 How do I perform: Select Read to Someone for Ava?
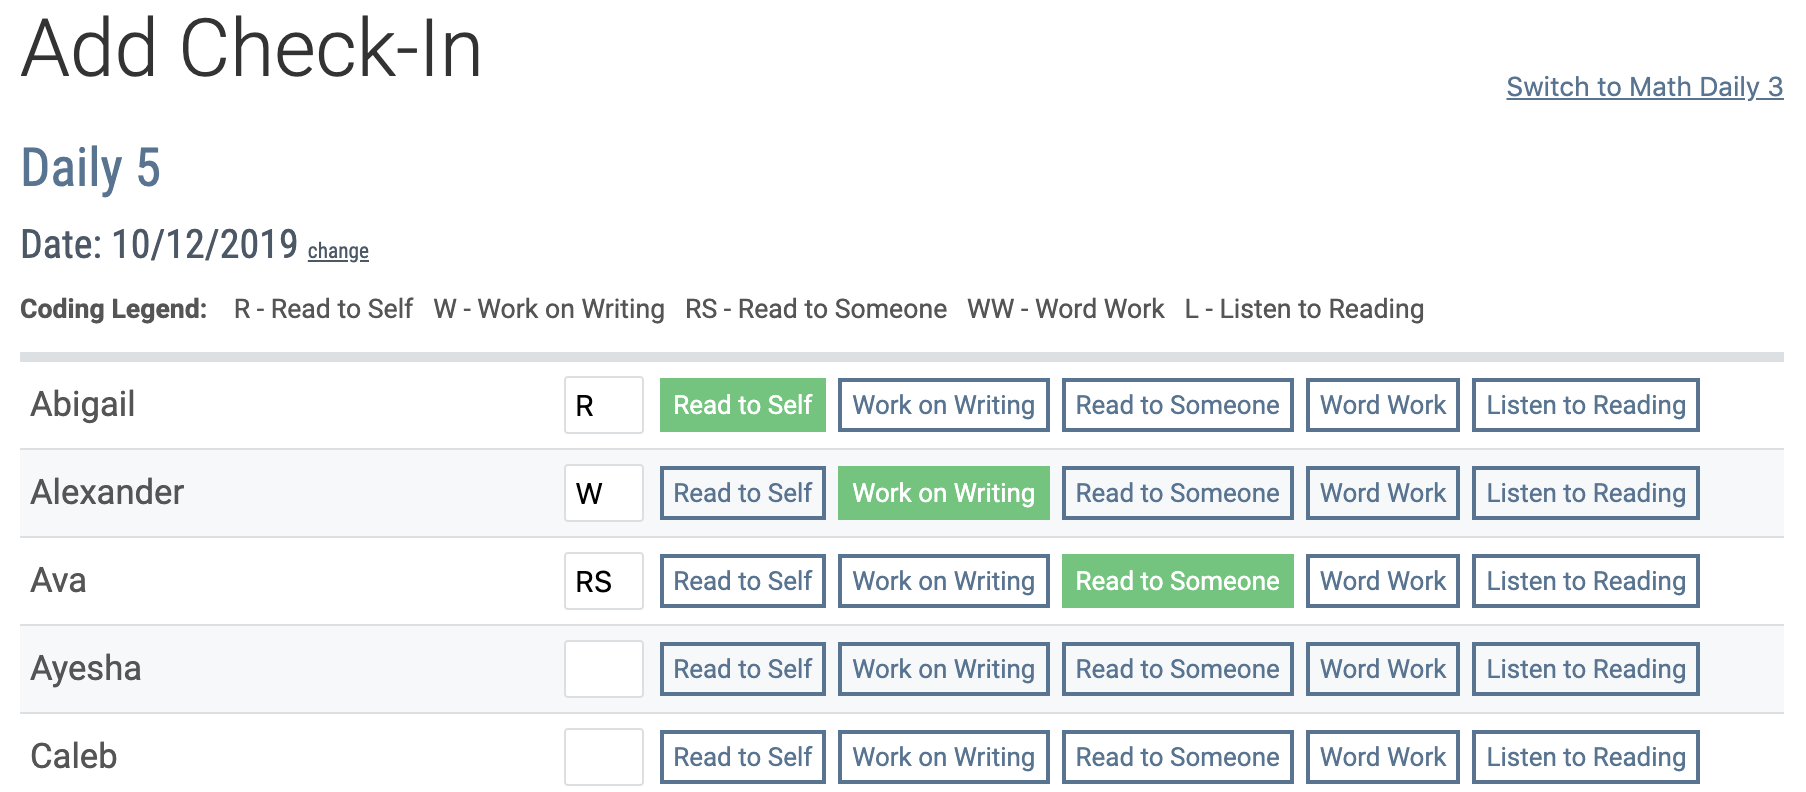(x=1177, y=581)
